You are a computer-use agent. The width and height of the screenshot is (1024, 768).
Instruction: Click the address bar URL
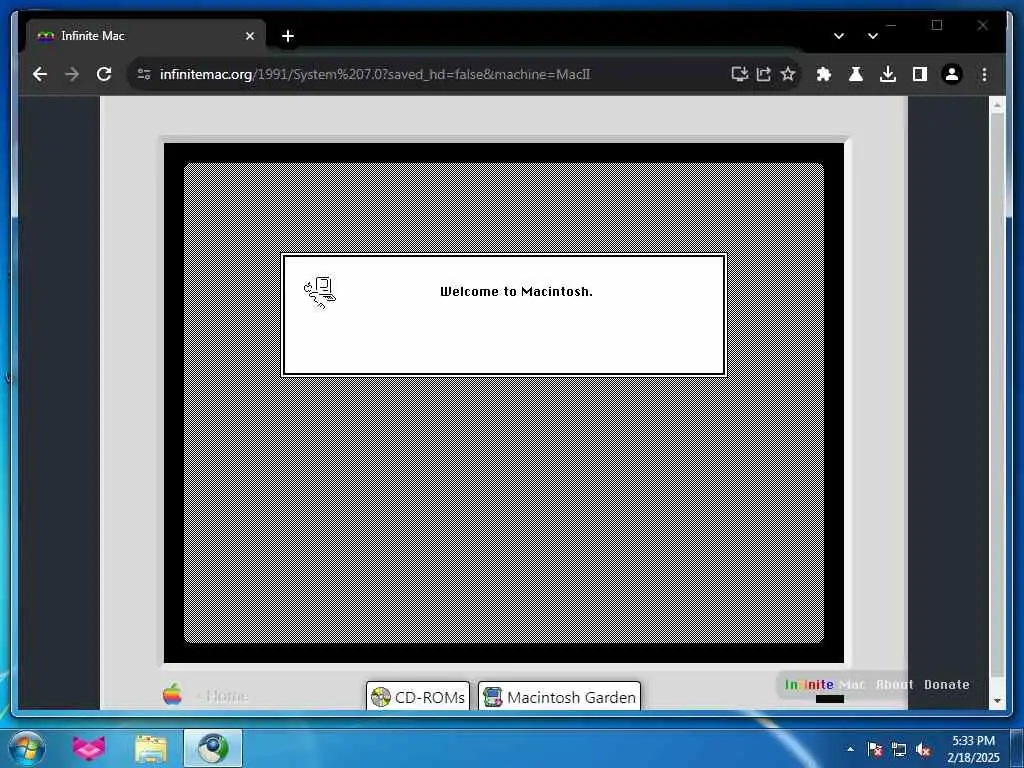(x=375, y=74)
